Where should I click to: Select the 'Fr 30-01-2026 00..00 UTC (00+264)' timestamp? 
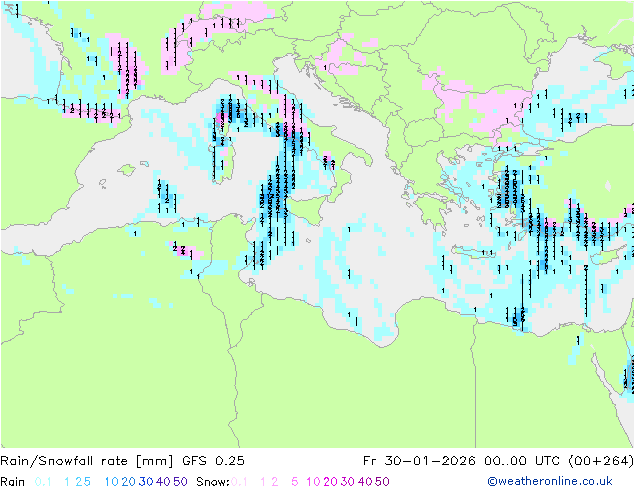coord(498,461)
